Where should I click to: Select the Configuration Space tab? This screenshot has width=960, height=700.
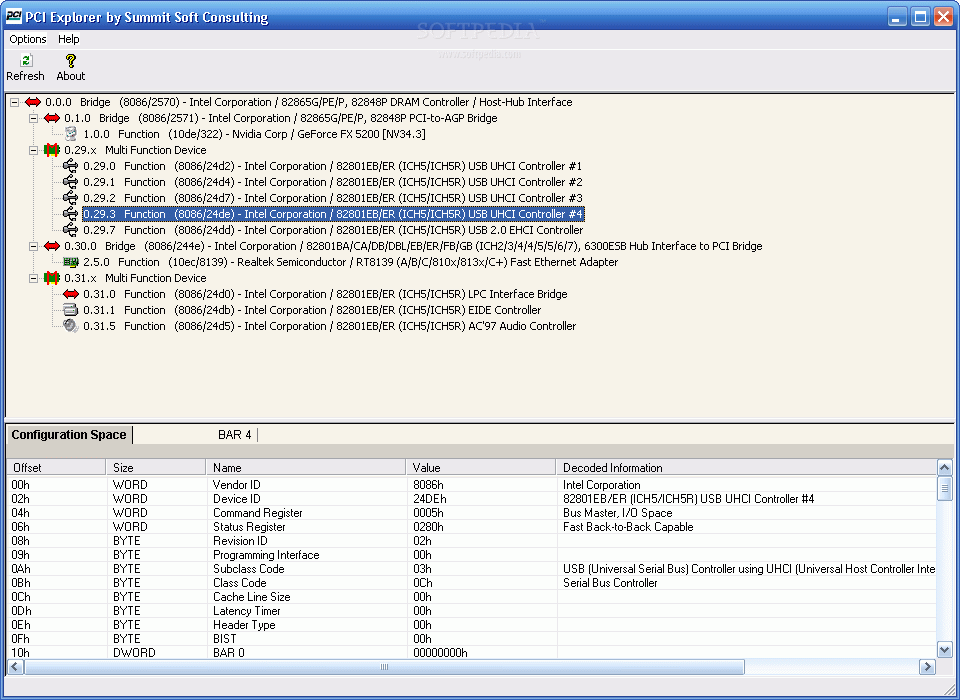tap(69, 435)
